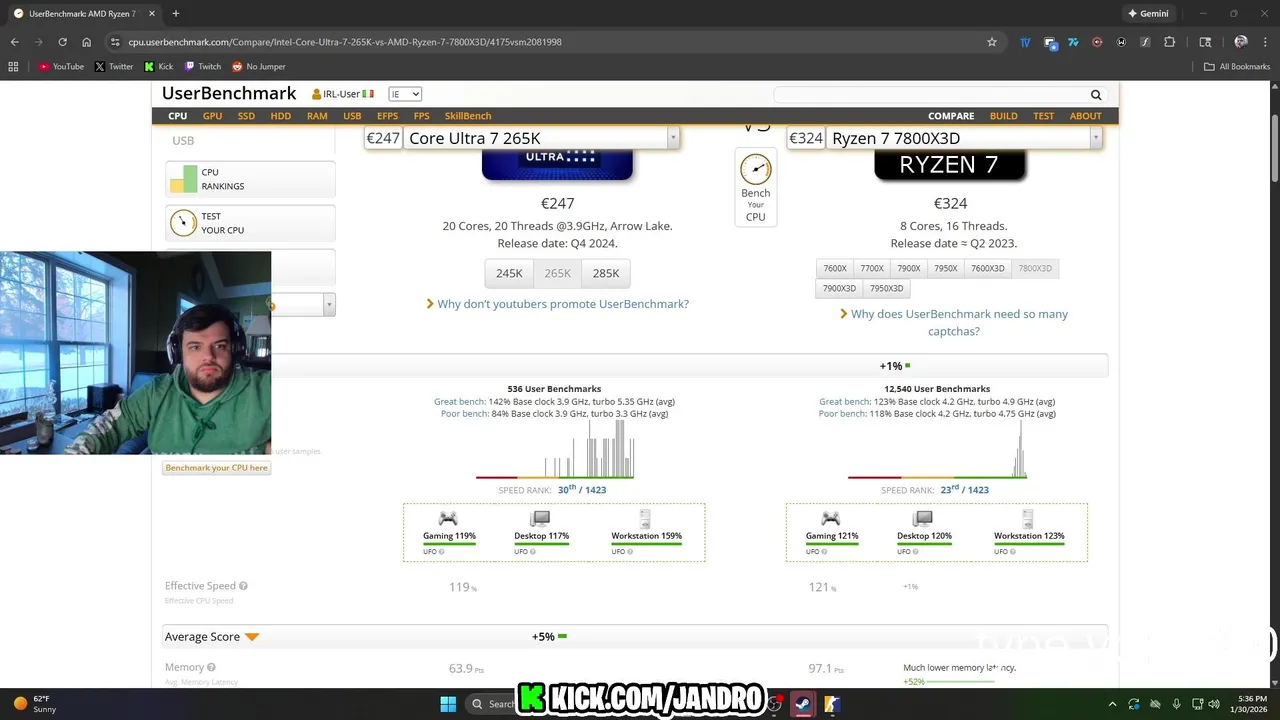Image resolution: width=1280 pixels, height=720 pixels.
Task: Open All Bookmarks folder
Action: pos(1237,67)
